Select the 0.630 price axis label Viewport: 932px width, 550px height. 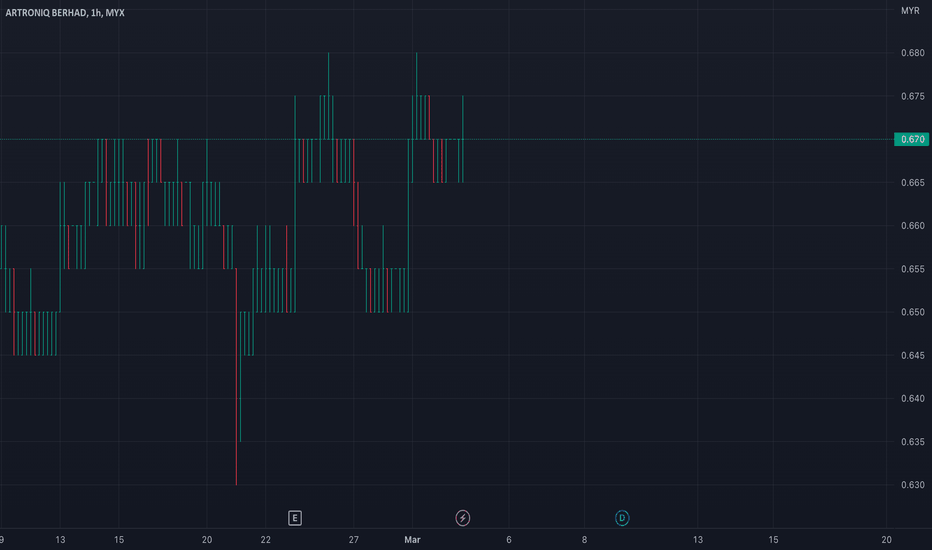(912, 485)
